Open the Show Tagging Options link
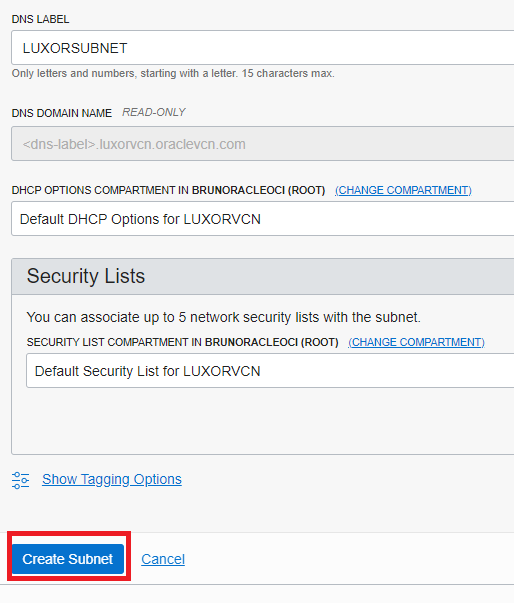This screenshot has width=514, height=603. (112, 479)
